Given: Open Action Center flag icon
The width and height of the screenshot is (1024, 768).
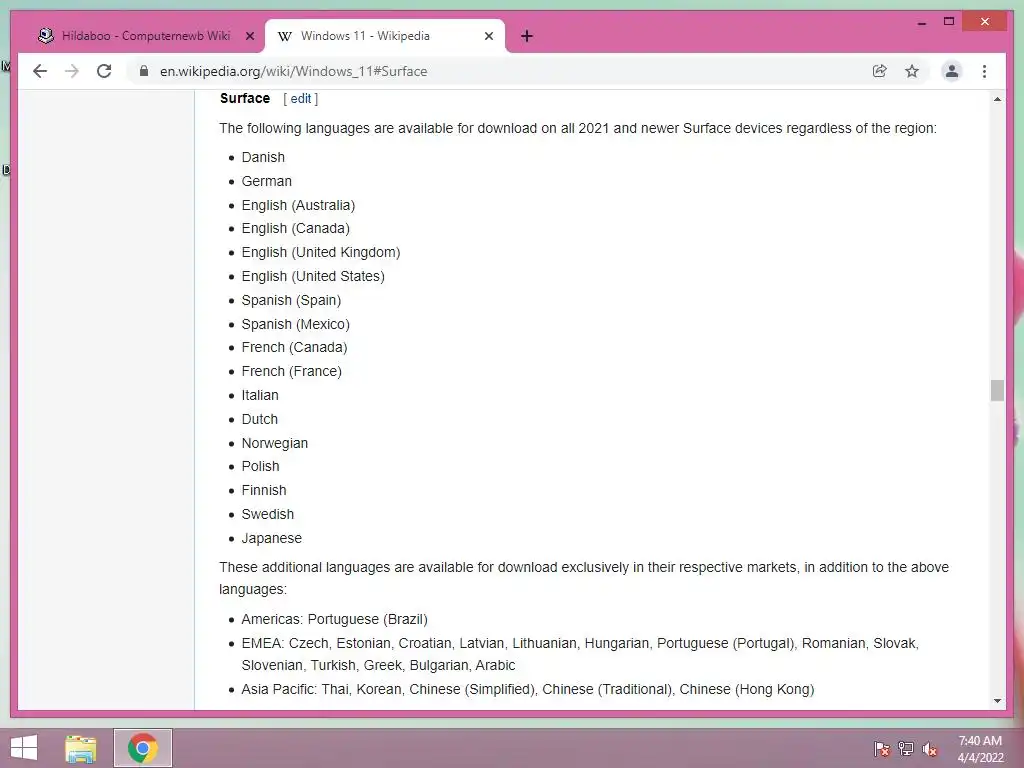Looking at the screenshot, I should [881, 749].
